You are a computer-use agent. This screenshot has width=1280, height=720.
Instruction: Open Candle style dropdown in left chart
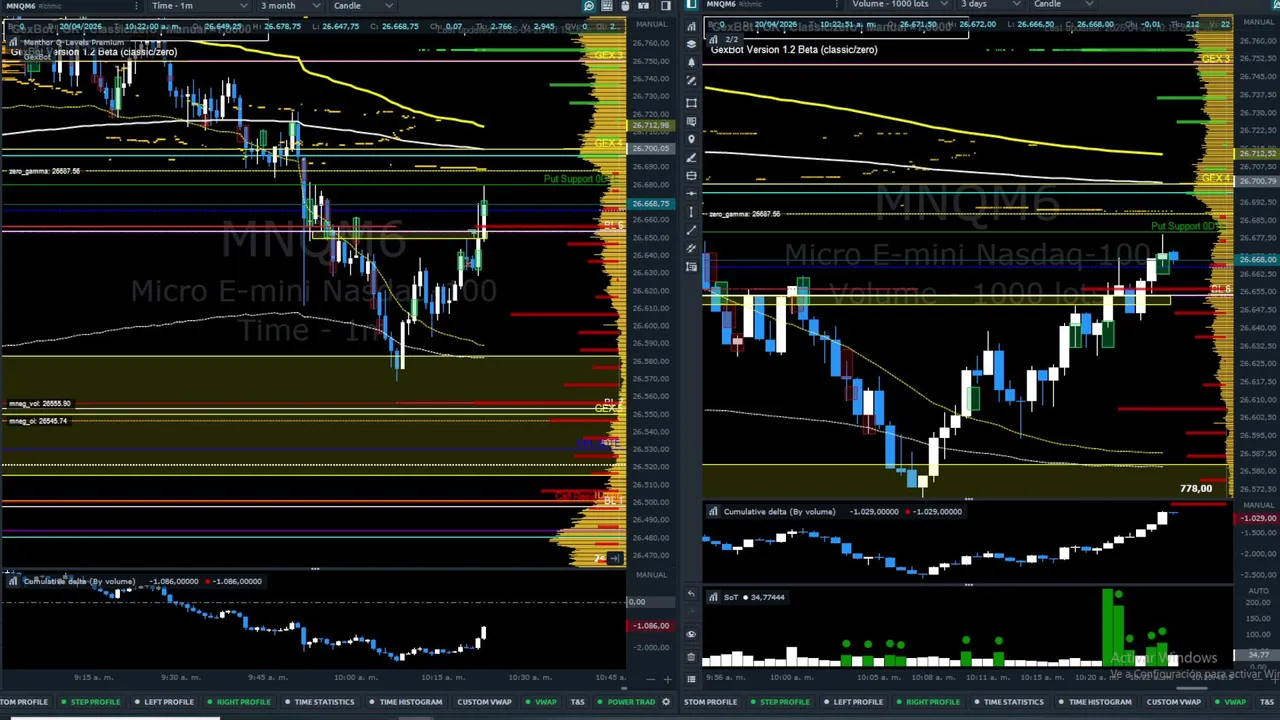coord(362,6)
